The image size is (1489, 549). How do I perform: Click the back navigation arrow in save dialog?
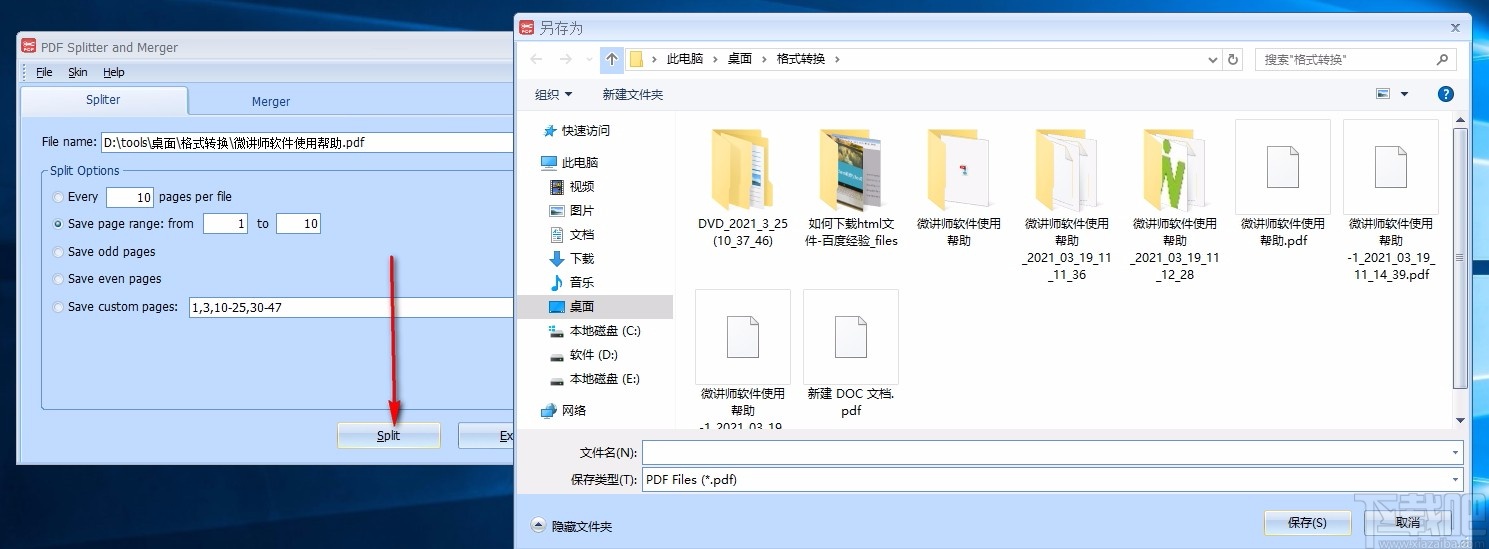click(x=536, y=59)
